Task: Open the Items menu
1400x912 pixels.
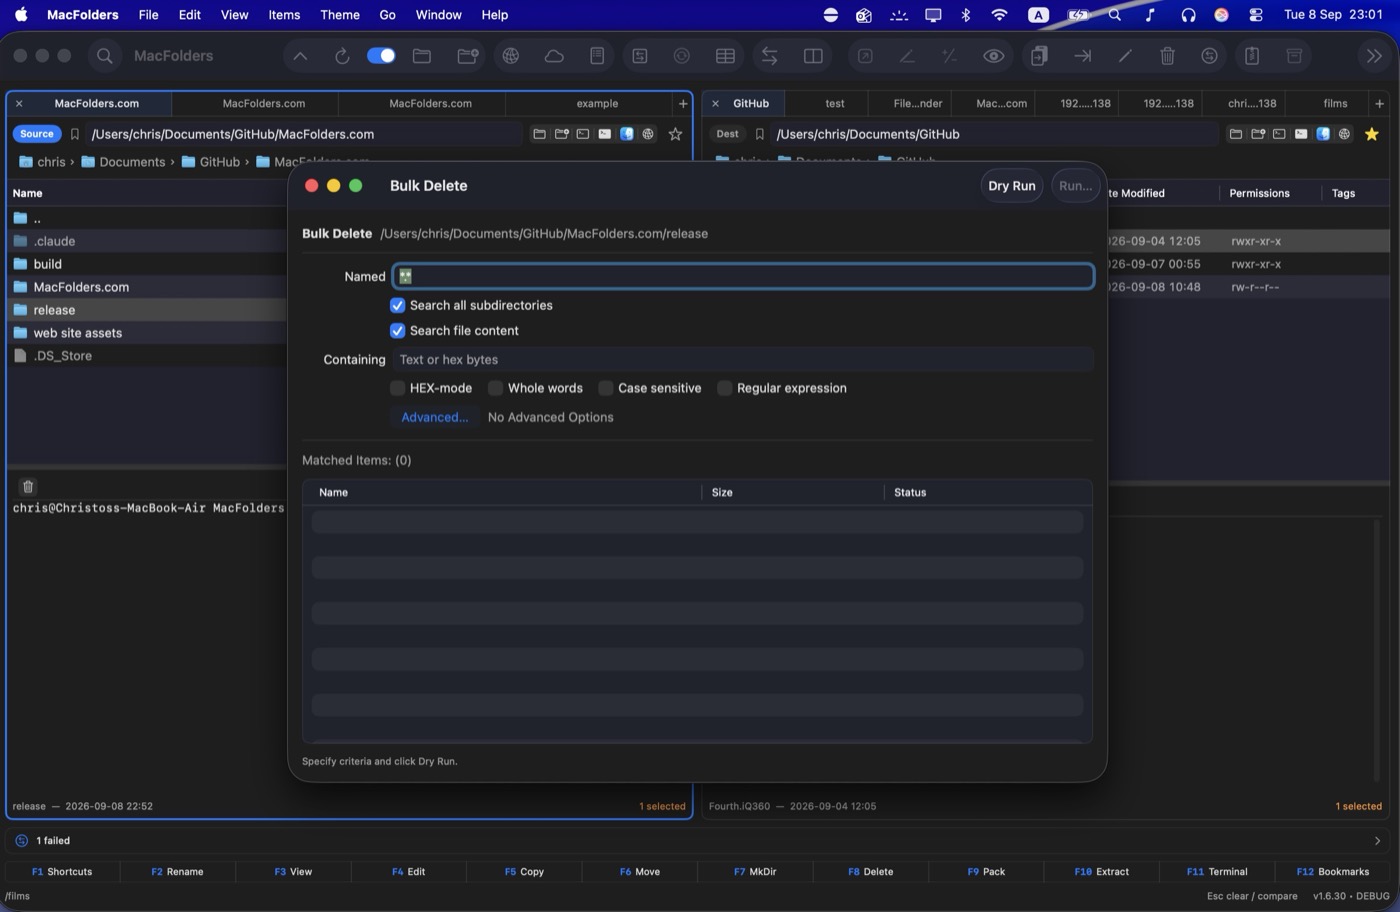Action: [284, 15]
